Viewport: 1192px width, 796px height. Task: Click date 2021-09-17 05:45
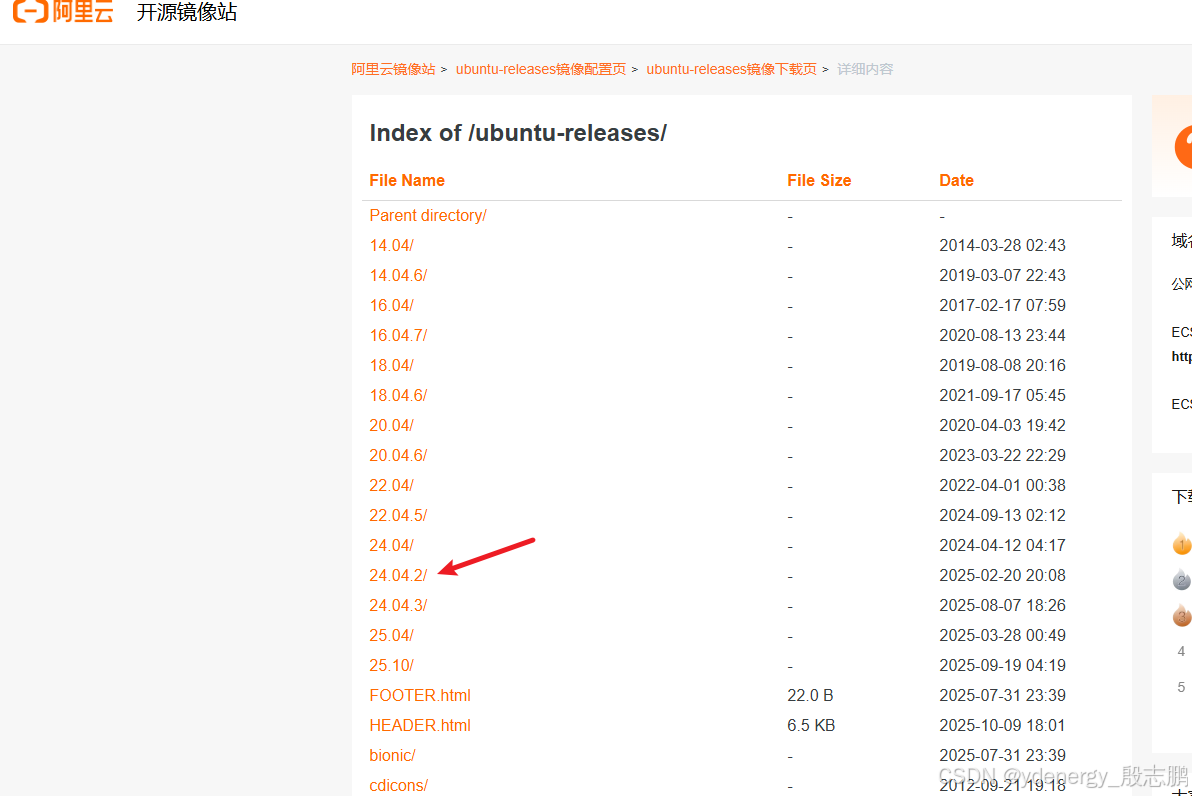[x=1002, y=395]
